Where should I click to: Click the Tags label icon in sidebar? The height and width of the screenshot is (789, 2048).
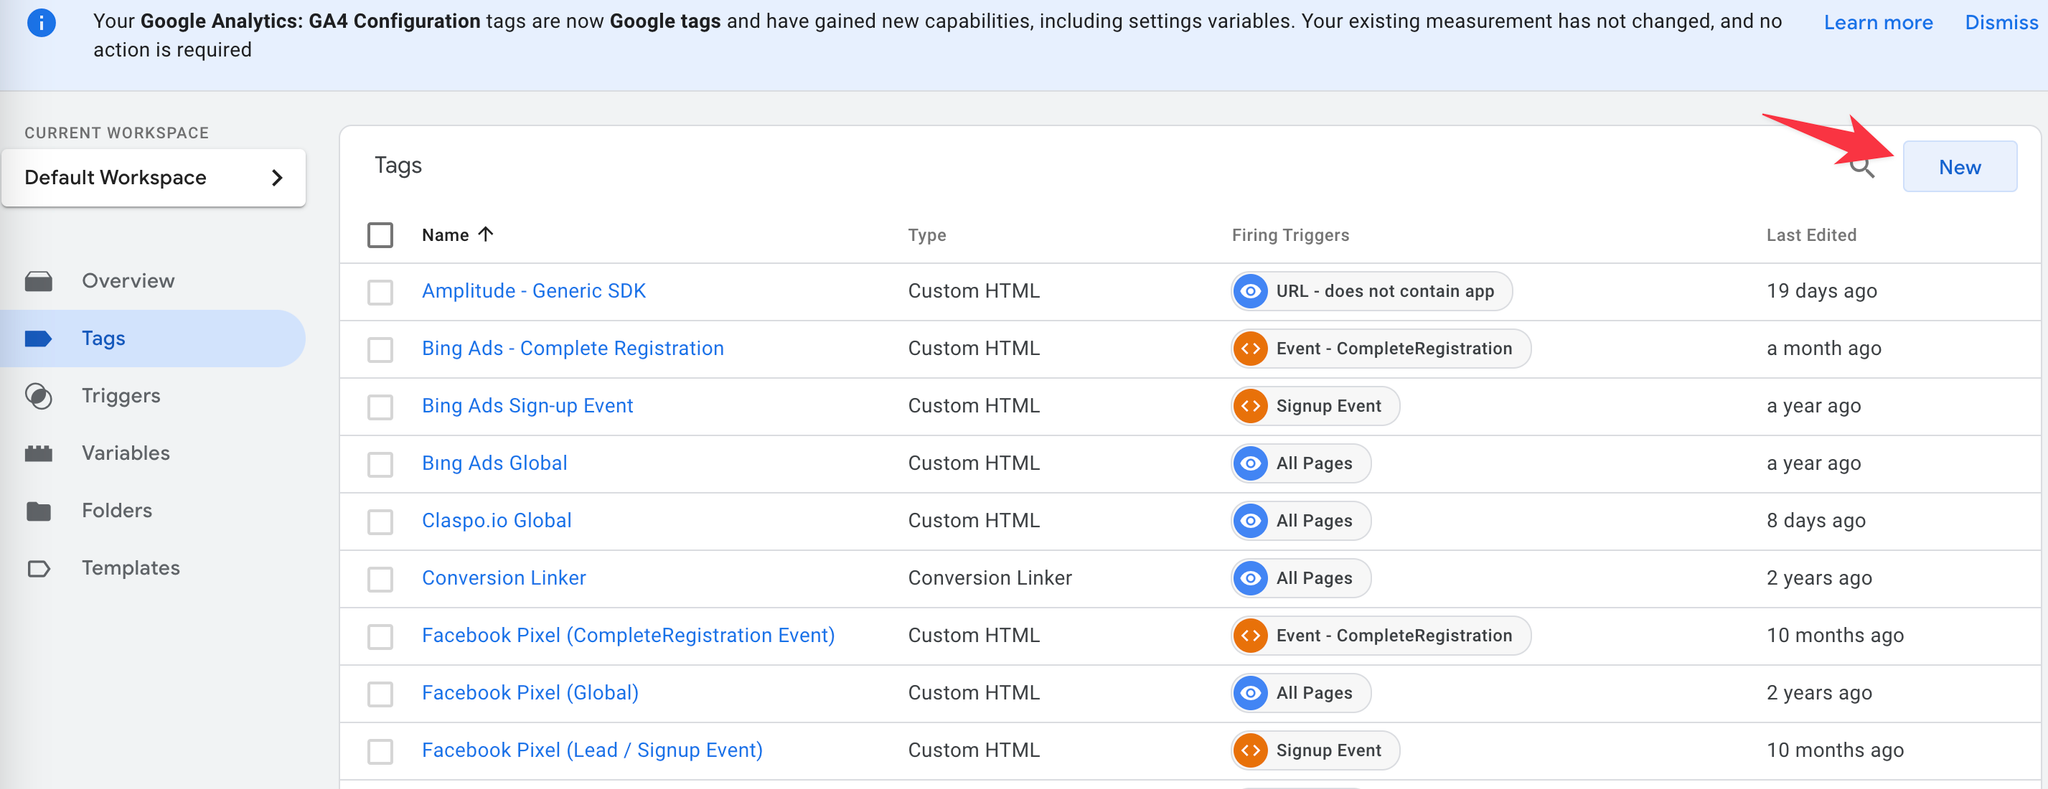(38, 338)
